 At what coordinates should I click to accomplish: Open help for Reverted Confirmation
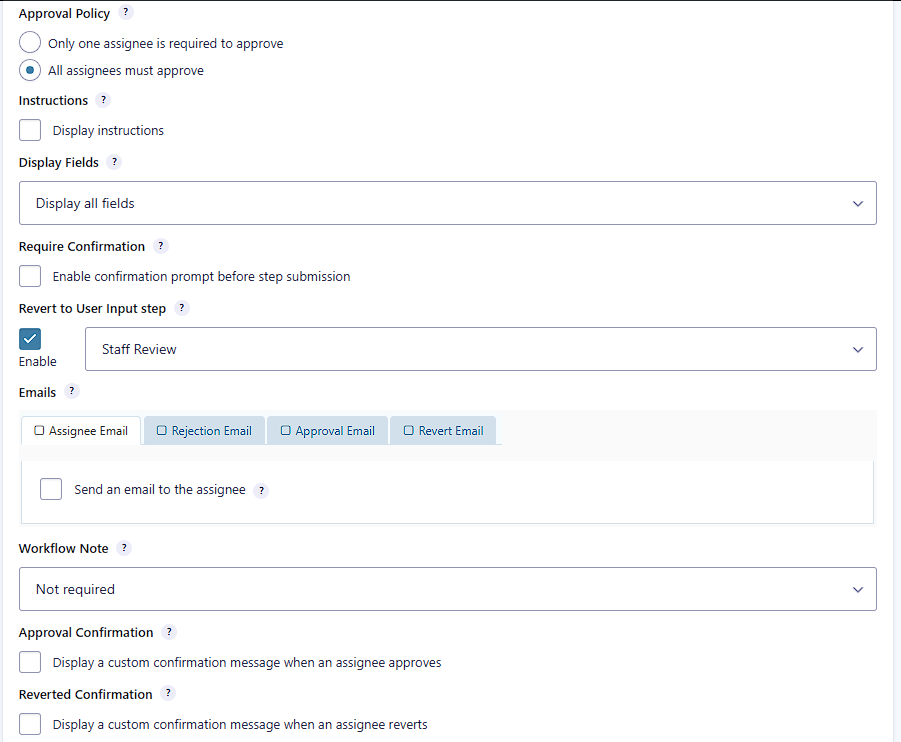click(x=168, y=694)
